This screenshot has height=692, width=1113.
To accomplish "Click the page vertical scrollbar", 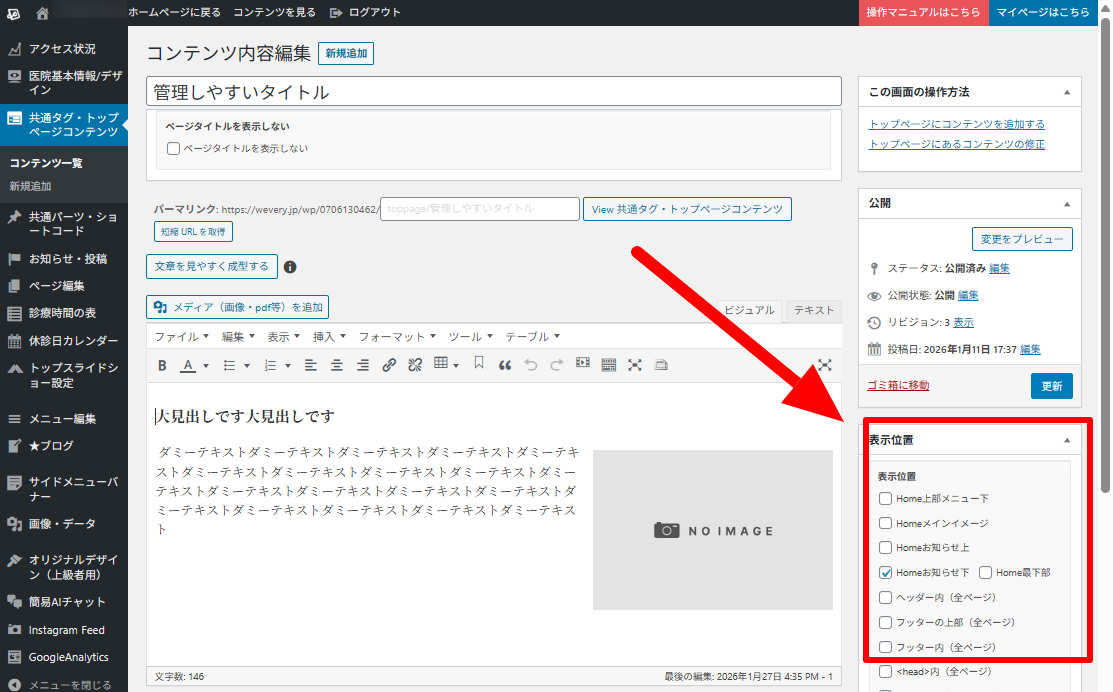I will [1105, 250].
